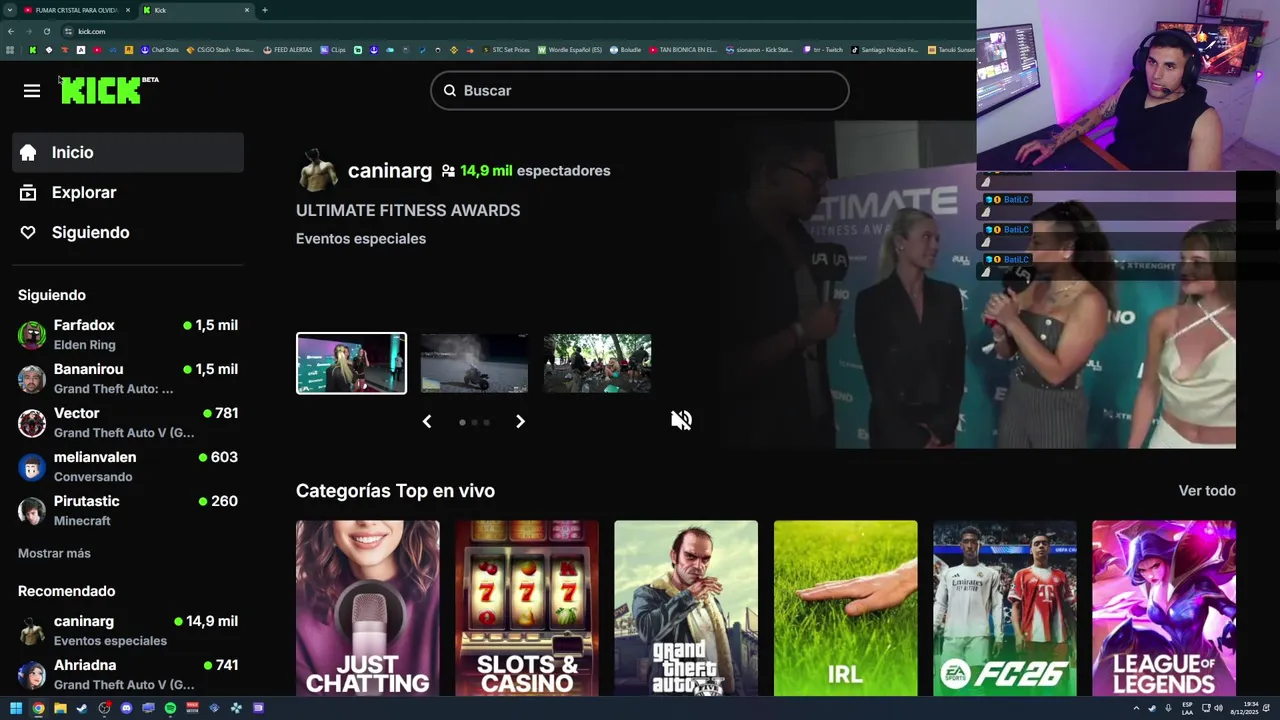Open Slots & Casino category card
This screenshot has height=720, width=1280.
click(x=527, y=608)
